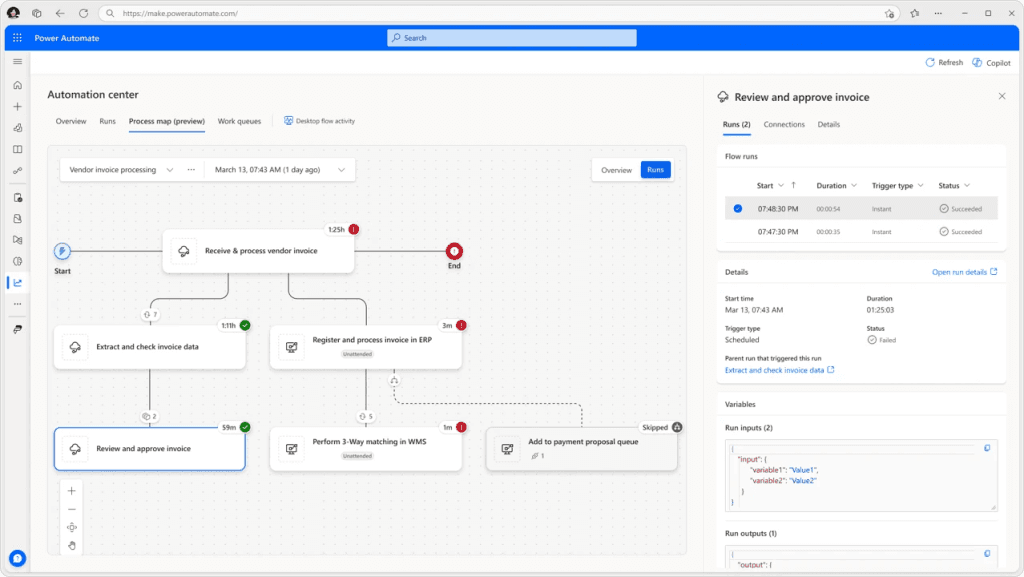Open the Runs tab in Automation center

click(107, 121)
